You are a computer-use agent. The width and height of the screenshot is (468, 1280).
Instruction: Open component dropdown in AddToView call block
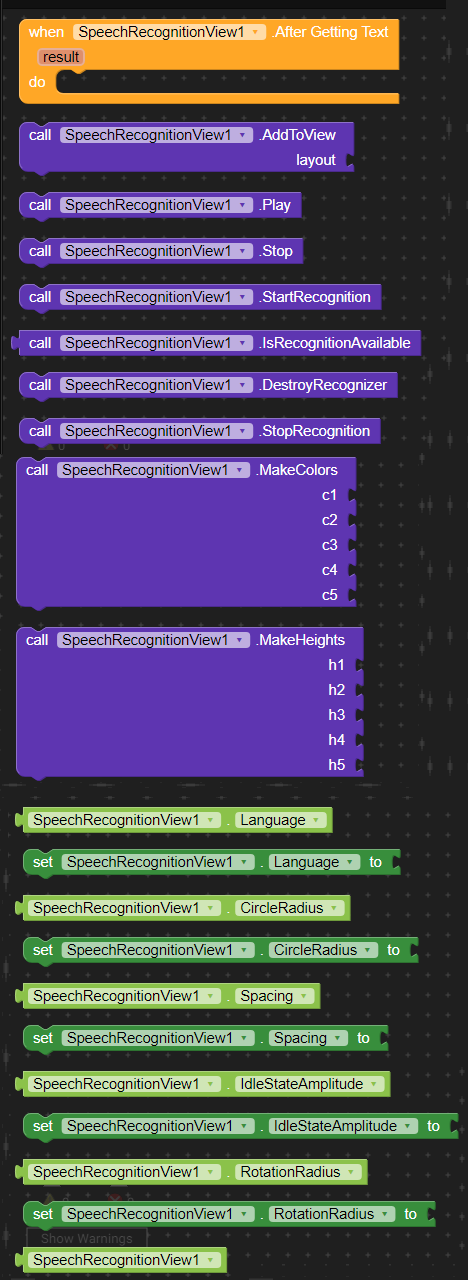click(x=156, y=135)
